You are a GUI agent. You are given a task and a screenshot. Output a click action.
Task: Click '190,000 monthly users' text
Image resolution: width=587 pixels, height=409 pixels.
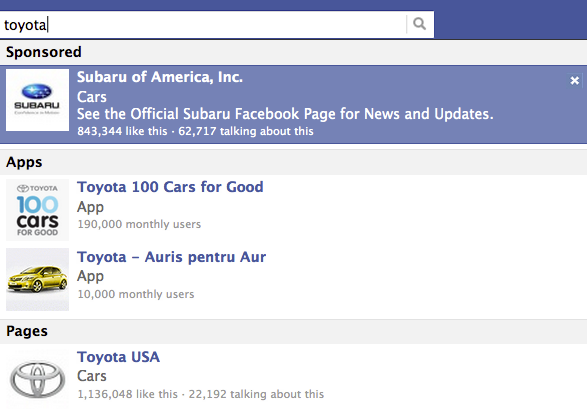click(x=139, y=224)
